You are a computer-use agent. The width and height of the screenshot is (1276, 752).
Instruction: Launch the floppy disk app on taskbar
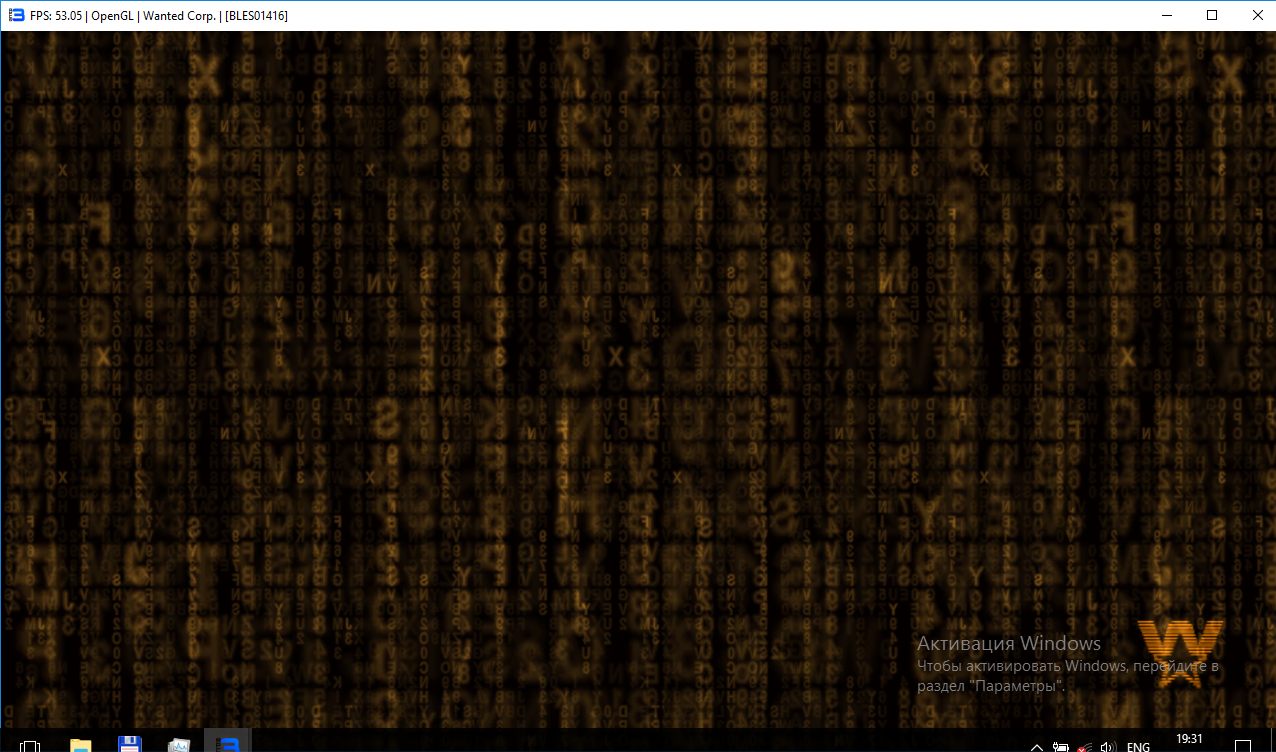pos(129,745)
